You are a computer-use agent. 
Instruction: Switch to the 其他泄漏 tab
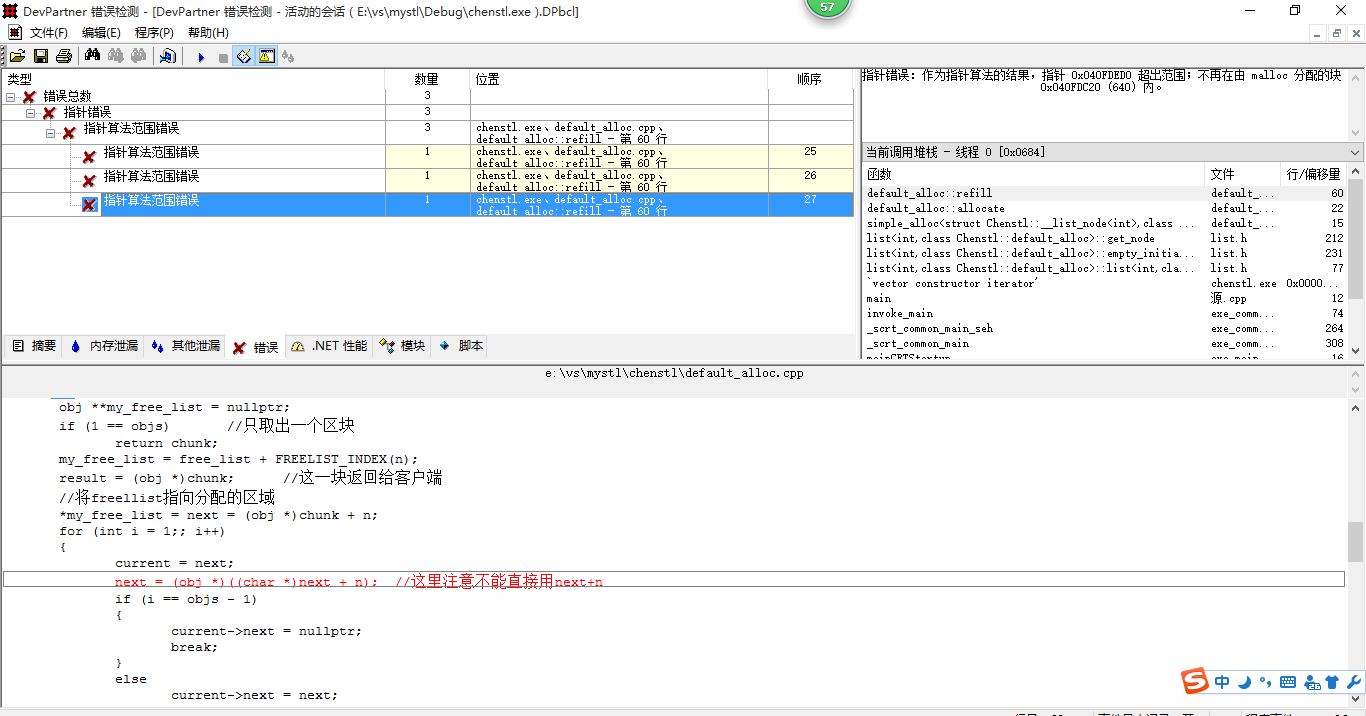point(185,346)
